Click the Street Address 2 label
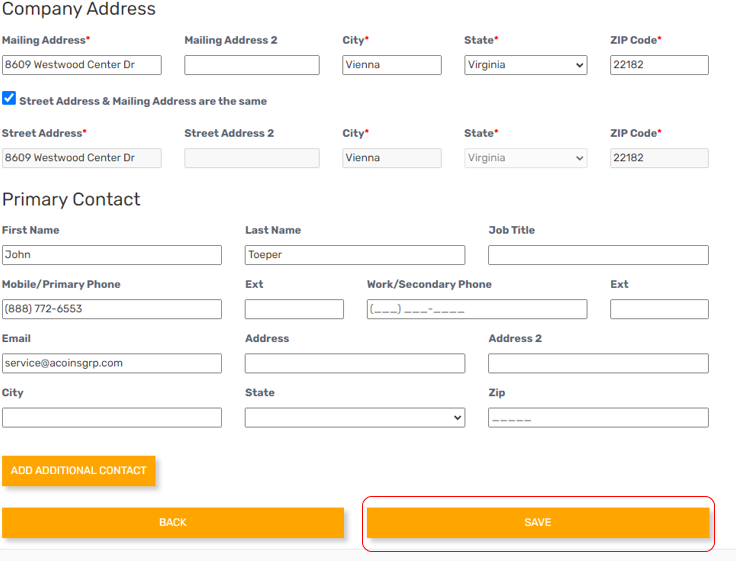The width and height of the screenshot is (736, 577). [x=229, y=133]
